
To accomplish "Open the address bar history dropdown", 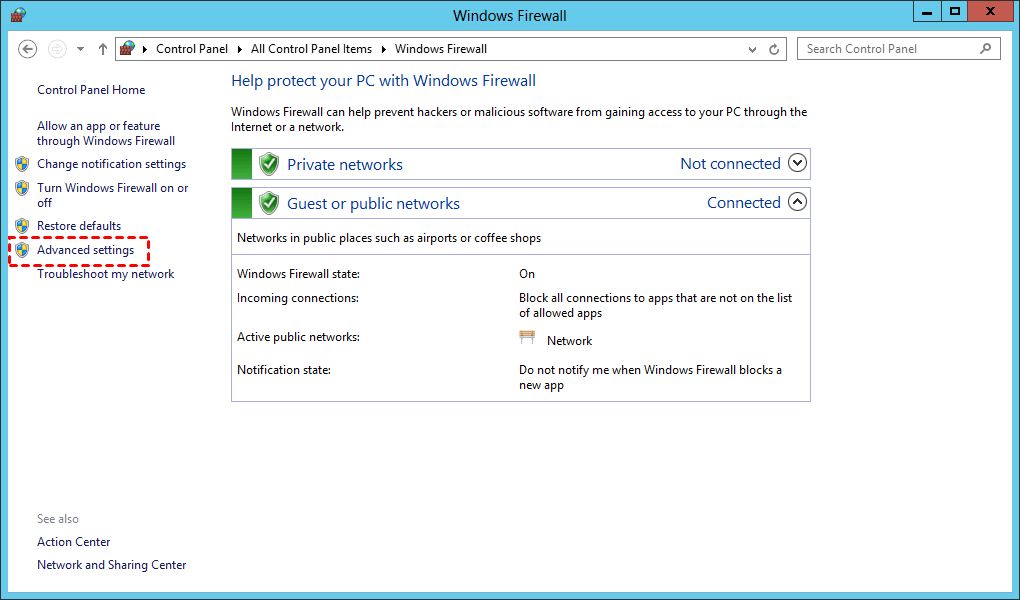I will tap(753, 49).
